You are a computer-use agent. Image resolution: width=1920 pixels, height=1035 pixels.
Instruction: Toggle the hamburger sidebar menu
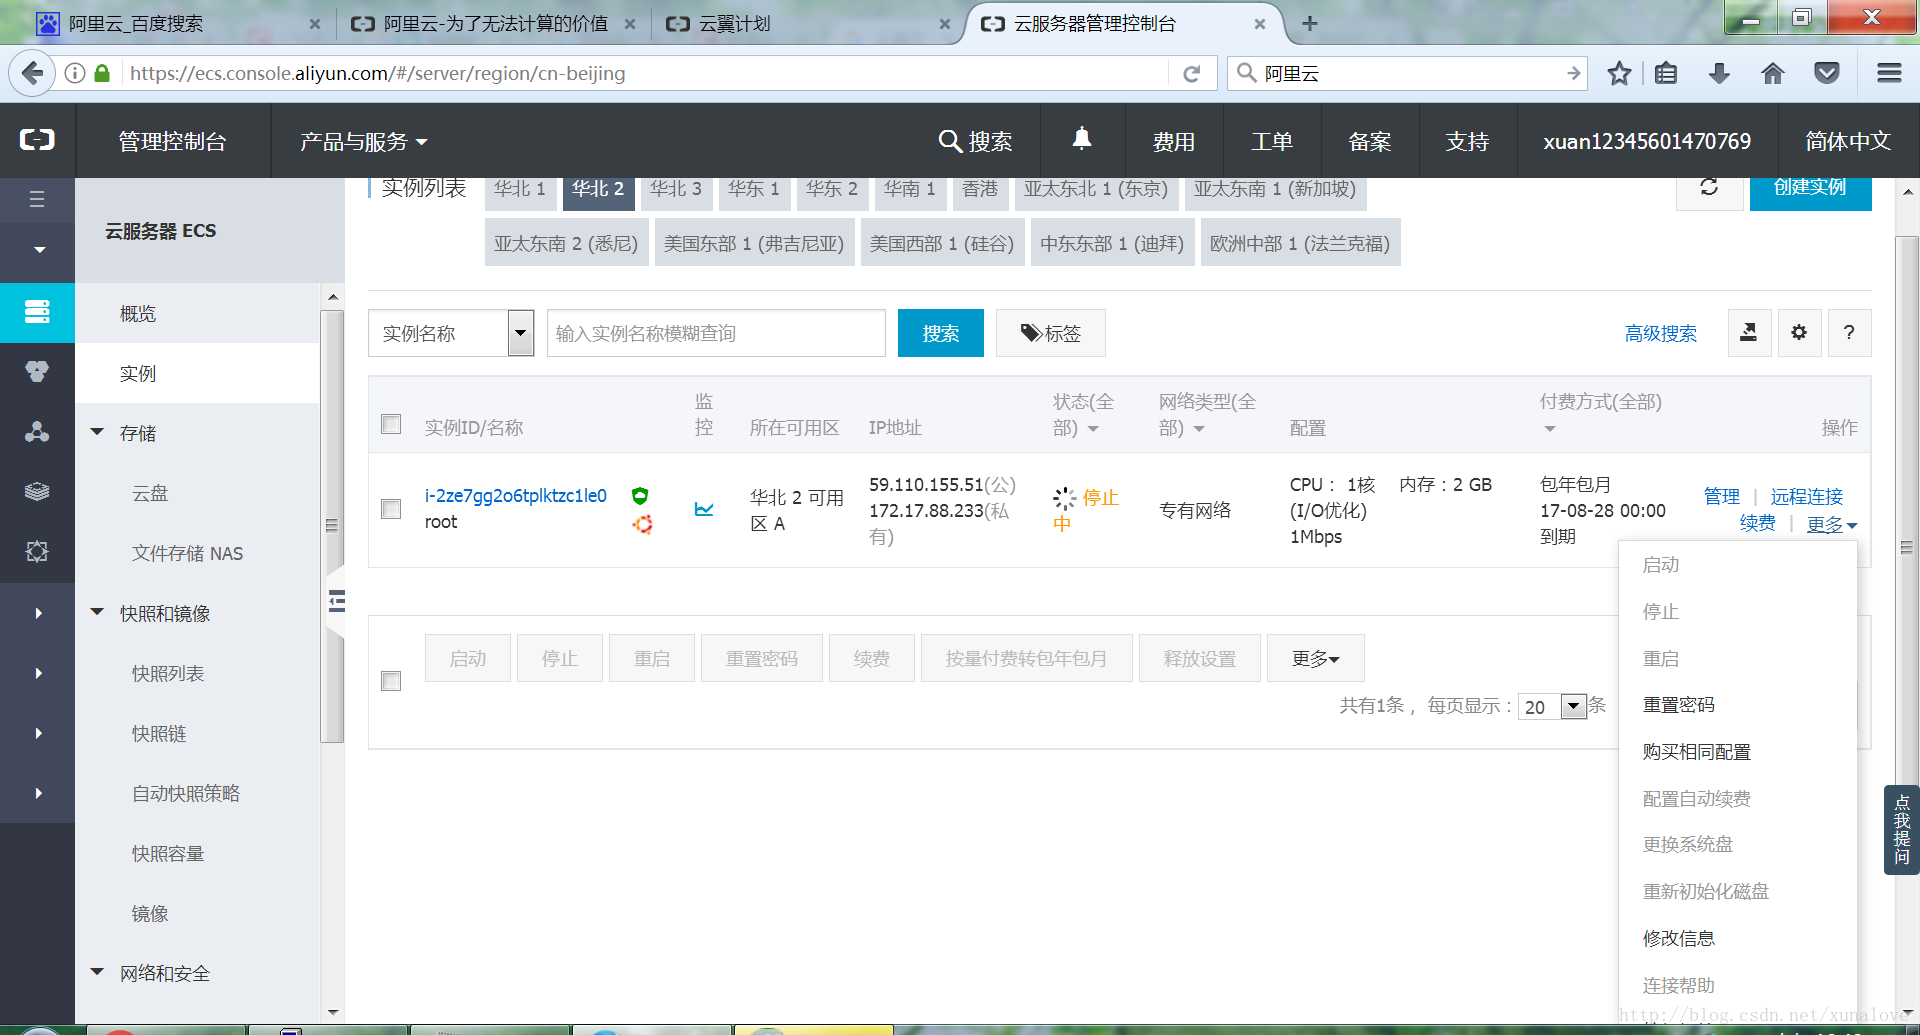click(37, 199)
